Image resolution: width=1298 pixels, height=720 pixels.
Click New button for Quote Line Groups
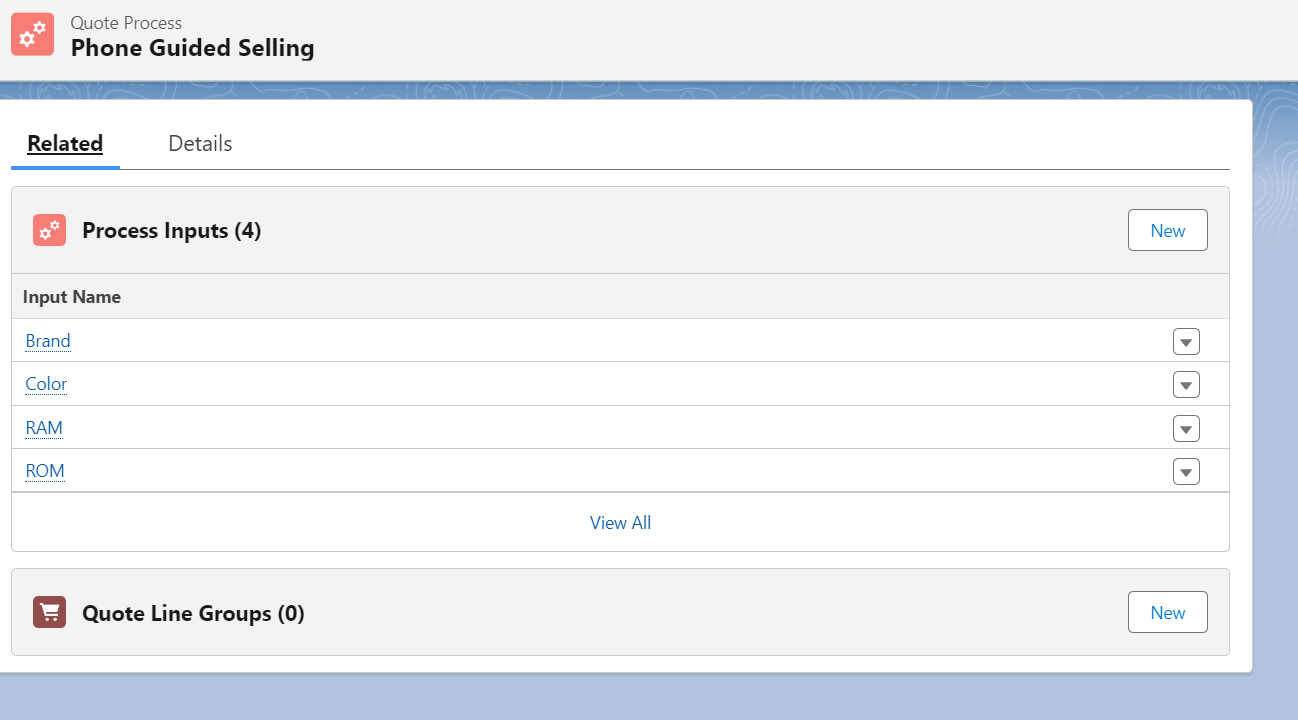[x=1167, y=612]
